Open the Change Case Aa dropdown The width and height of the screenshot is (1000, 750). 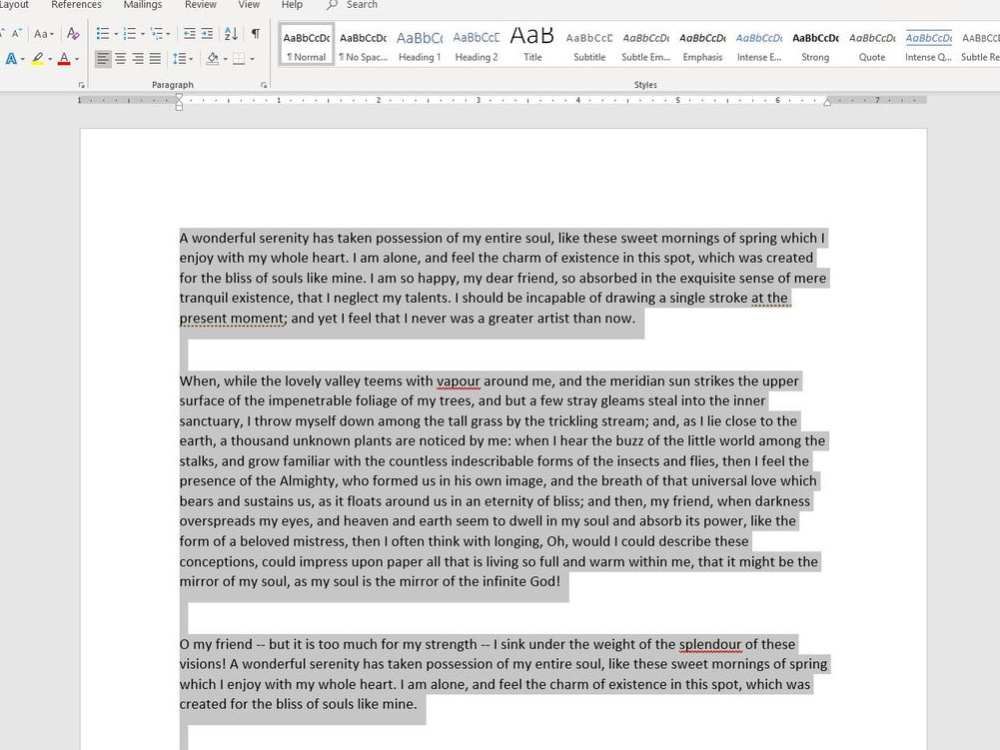[44, 34]
